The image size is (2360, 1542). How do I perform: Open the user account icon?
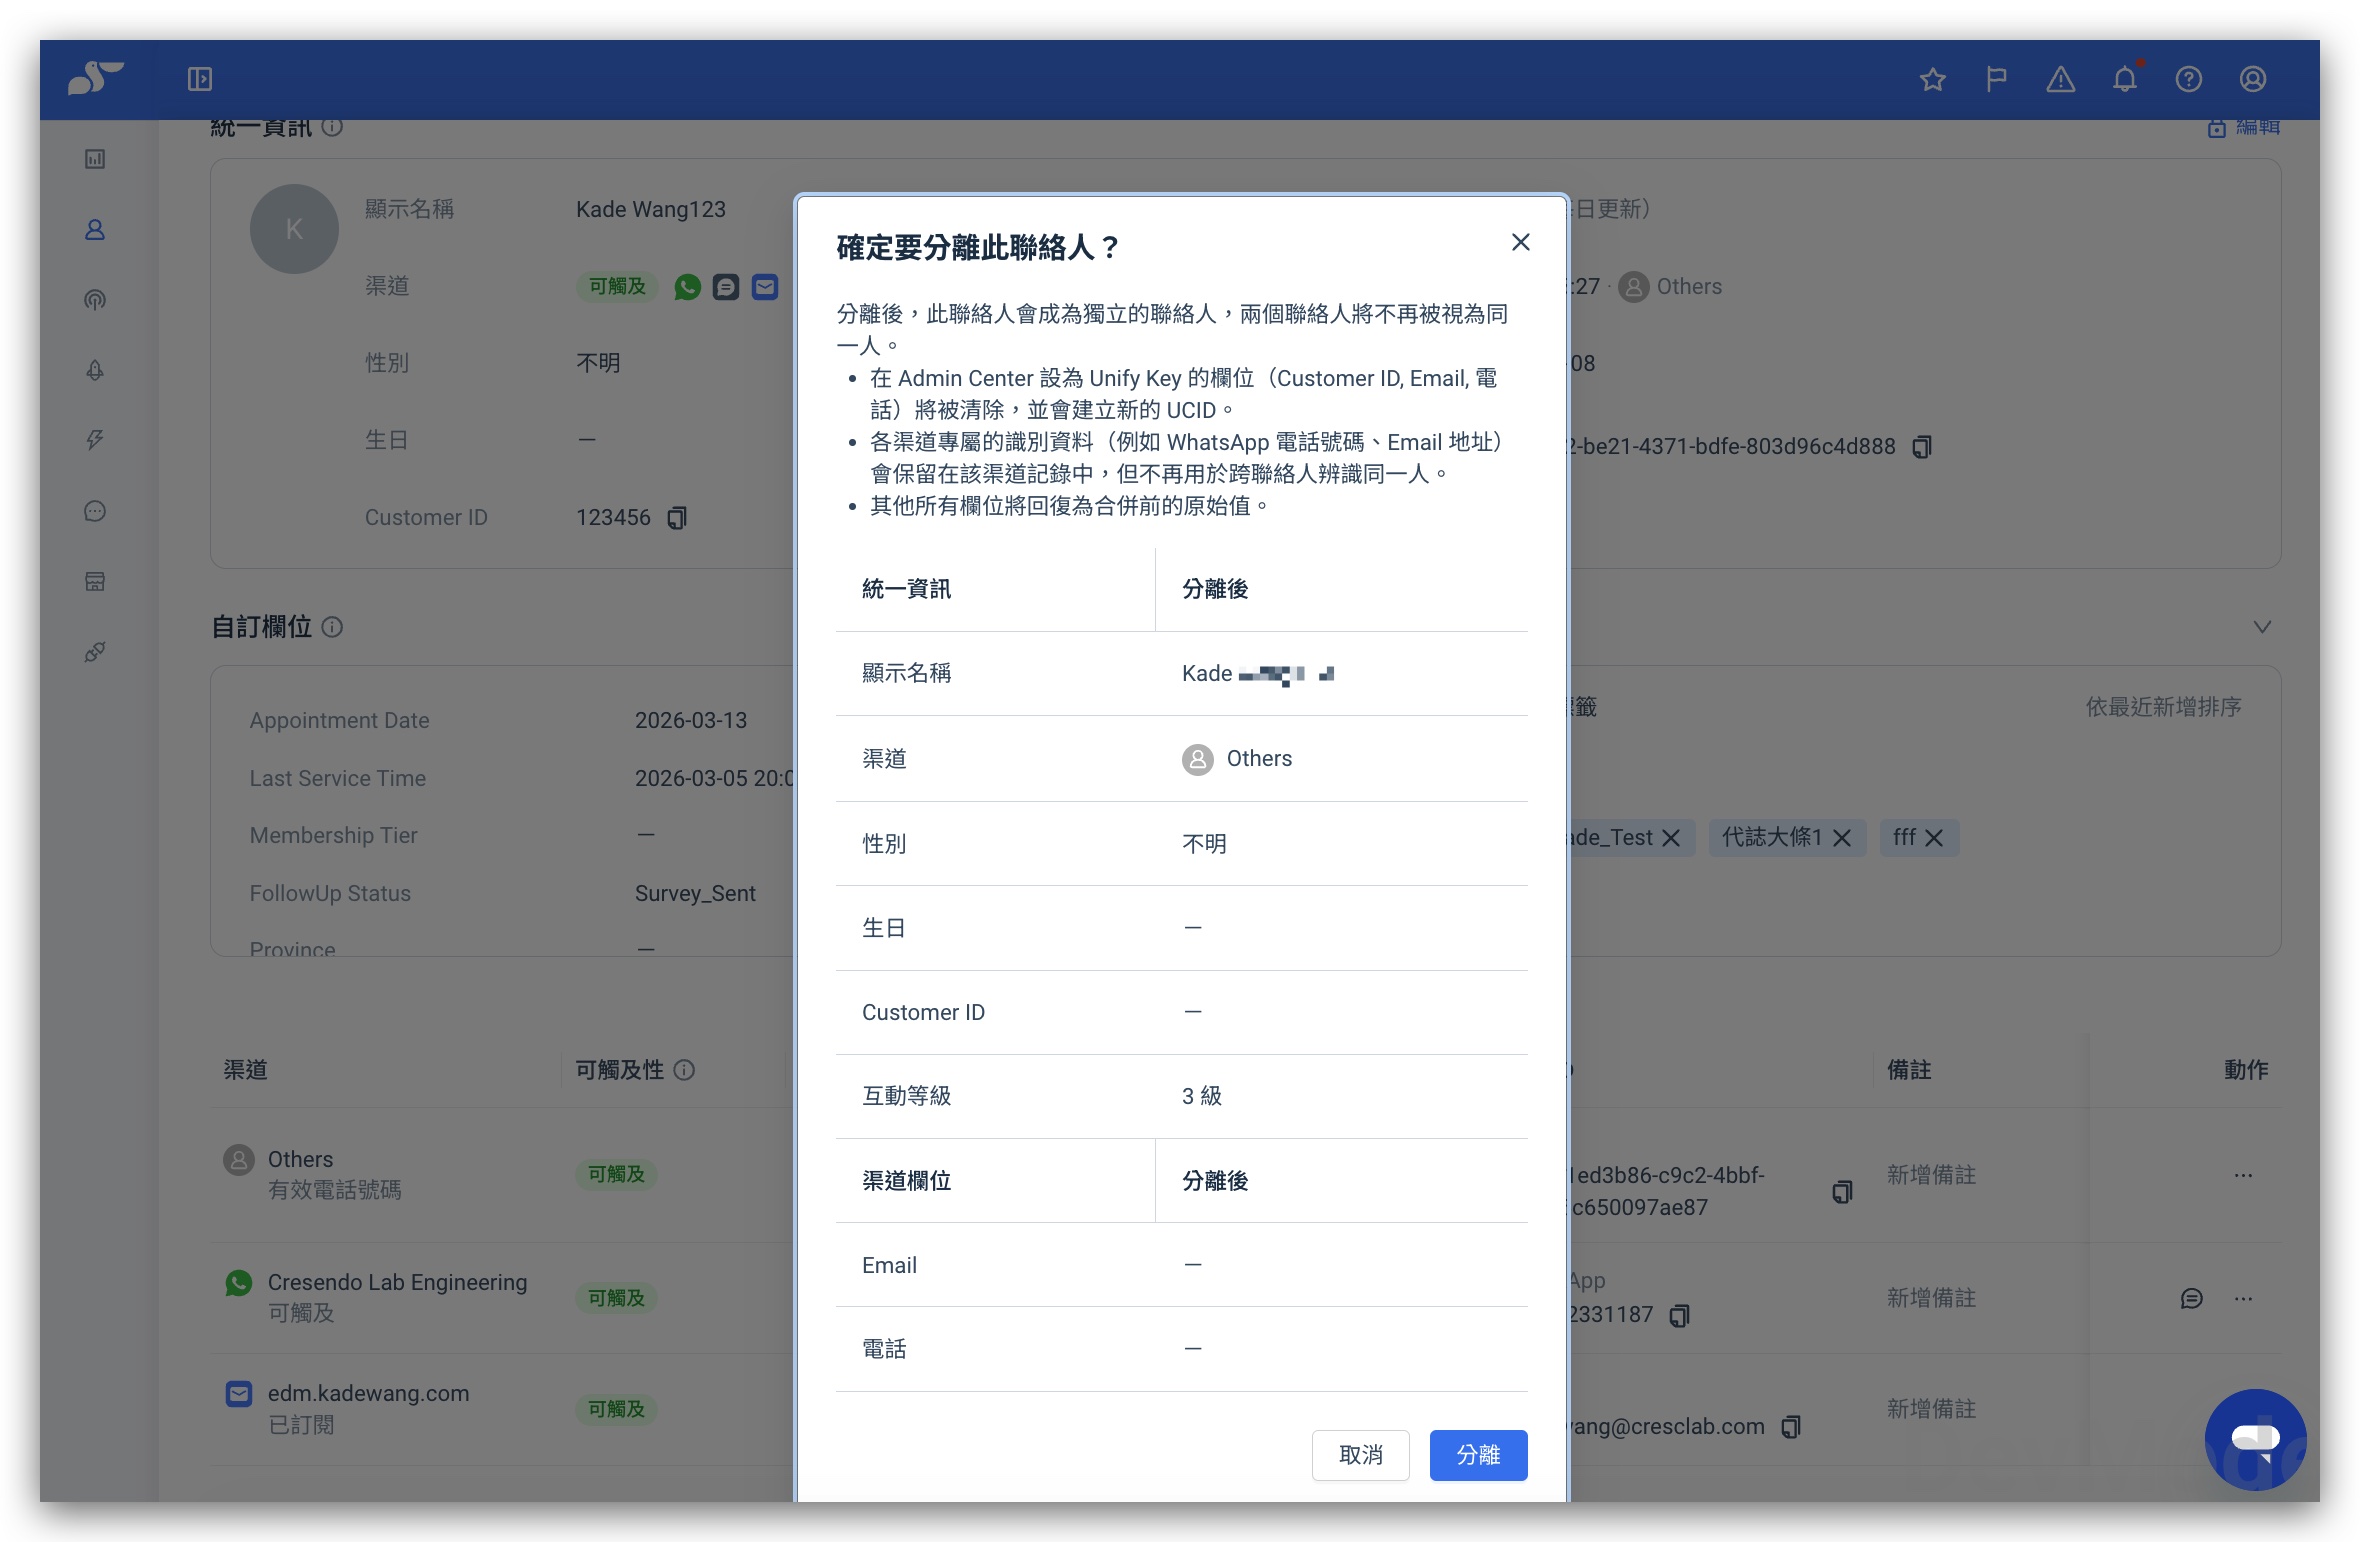[x=2253, y=79]
